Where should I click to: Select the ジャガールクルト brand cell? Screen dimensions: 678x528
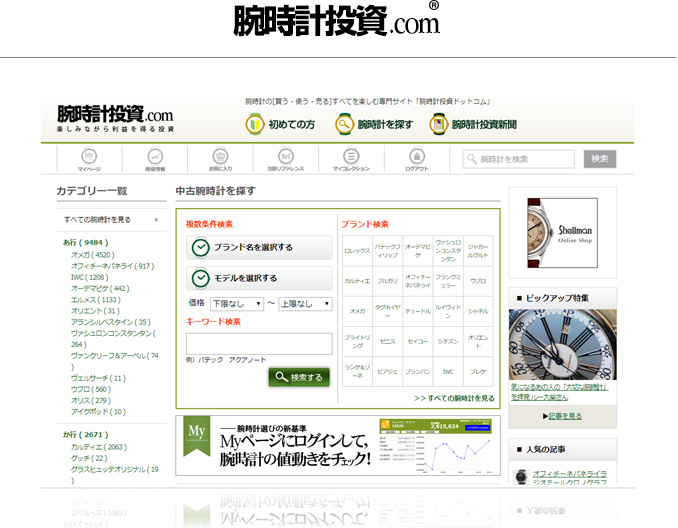pos(478,251)
